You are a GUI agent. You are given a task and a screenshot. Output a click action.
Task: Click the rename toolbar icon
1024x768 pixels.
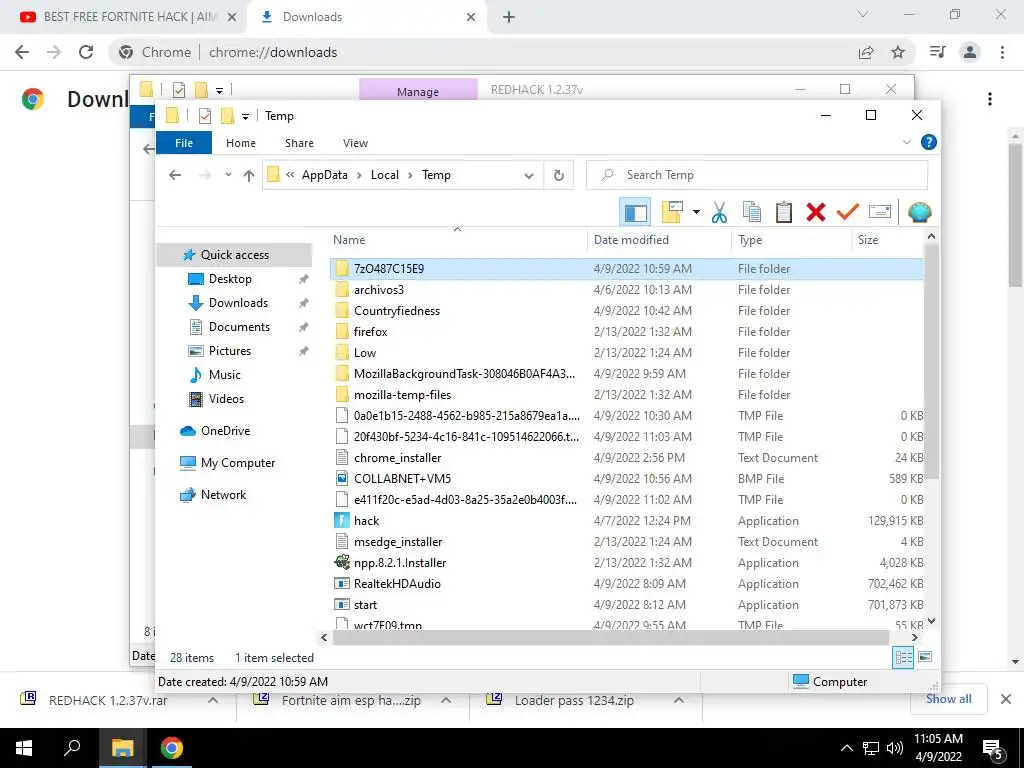point(880,212)
